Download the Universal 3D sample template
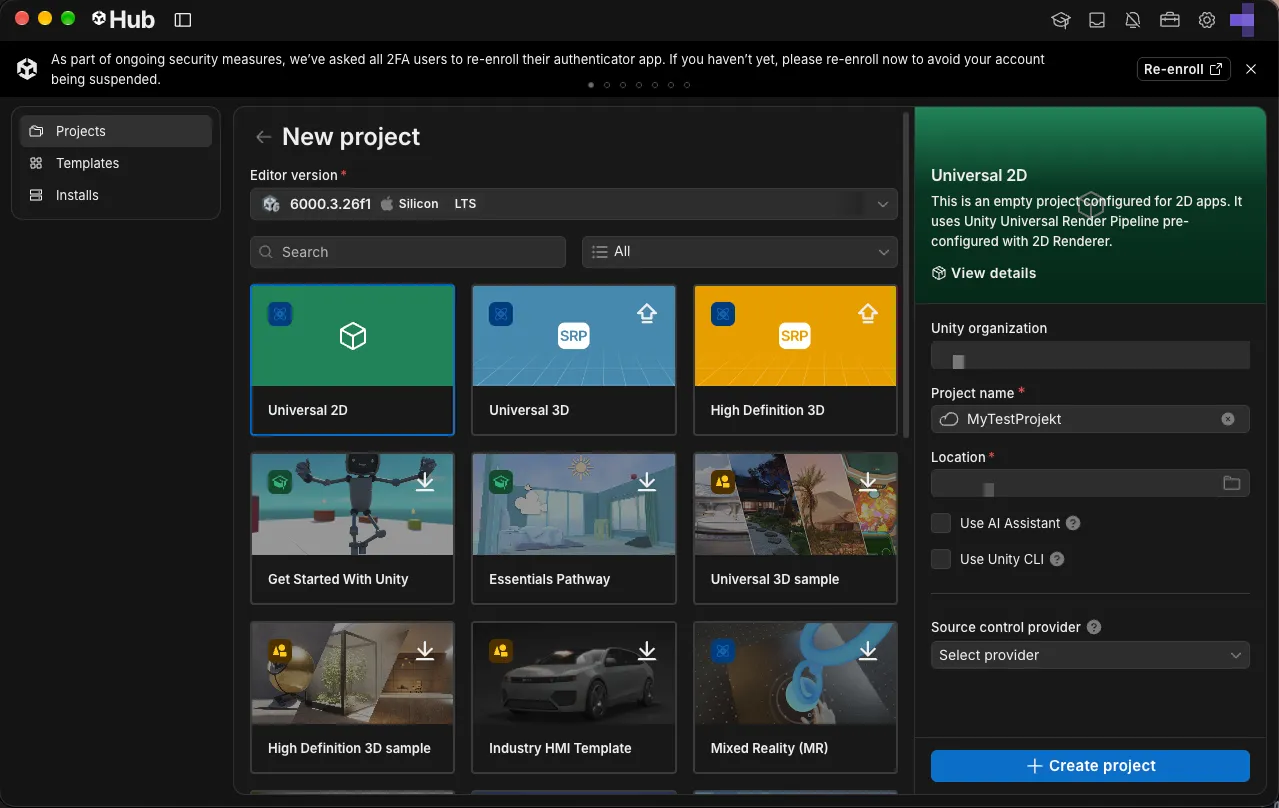 868,482
